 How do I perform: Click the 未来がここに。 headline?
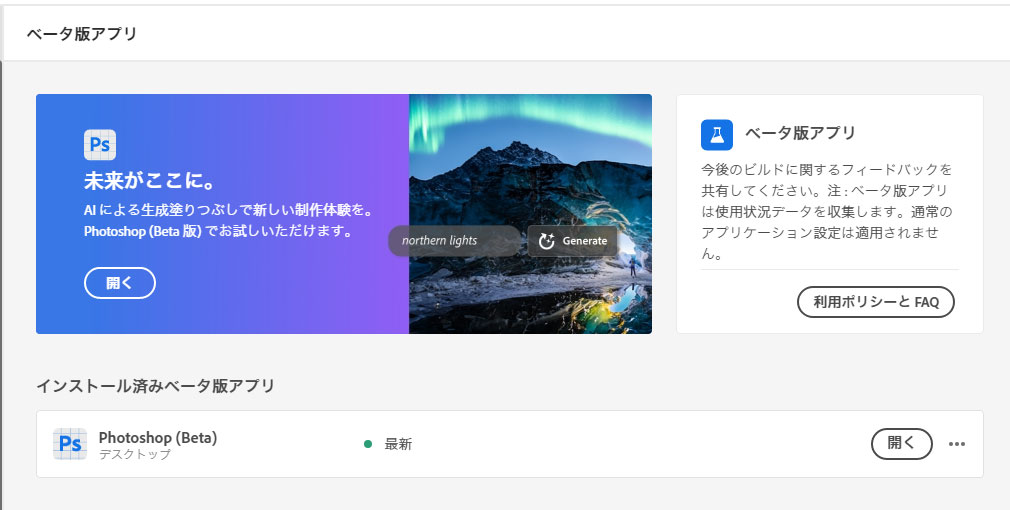pyautogui.click(x=149, y=181)
